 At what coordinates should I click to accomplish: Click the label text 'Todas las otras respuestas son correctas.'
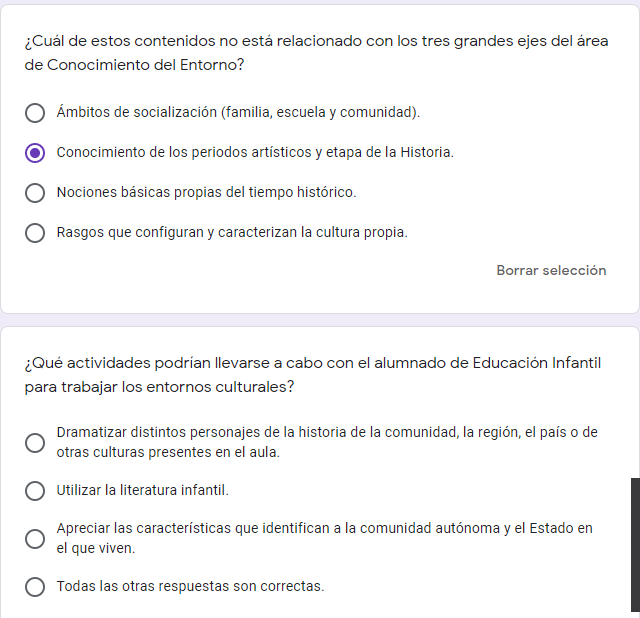pos(190,586)
